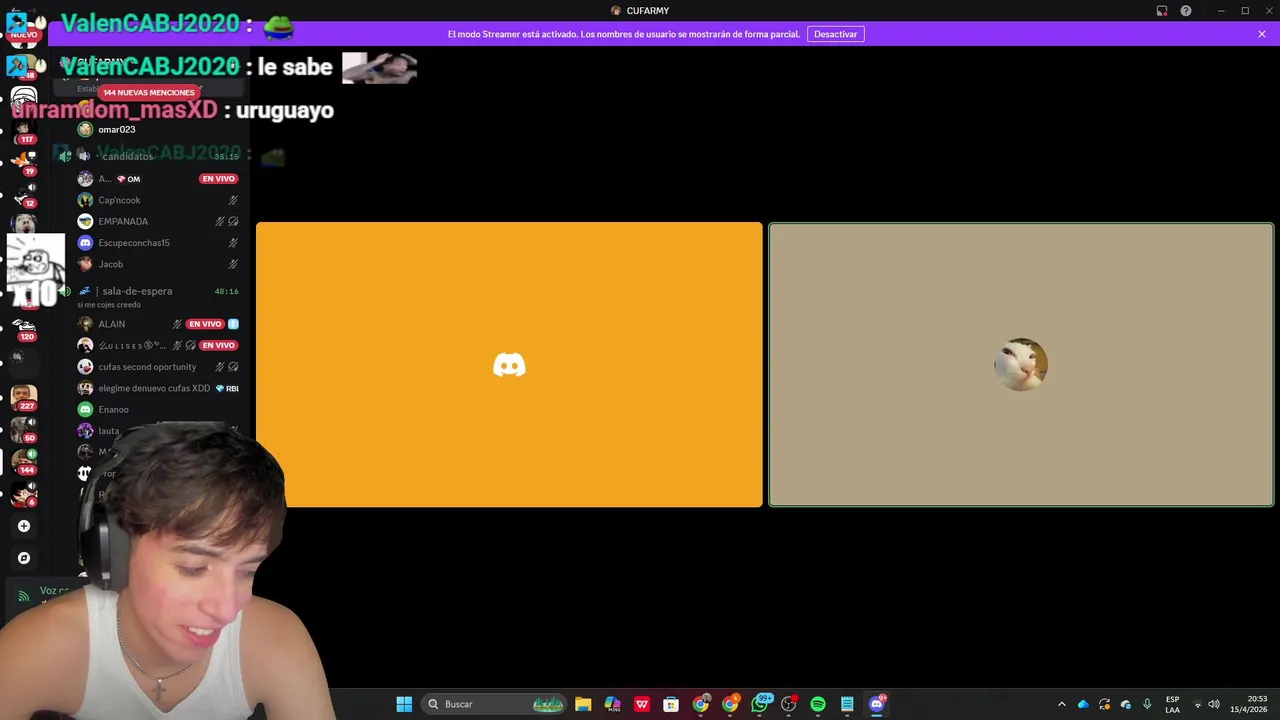Select user cufas second oportunity
The image size is (1280, 720).
pyautogui.click(x=160, y=367)
